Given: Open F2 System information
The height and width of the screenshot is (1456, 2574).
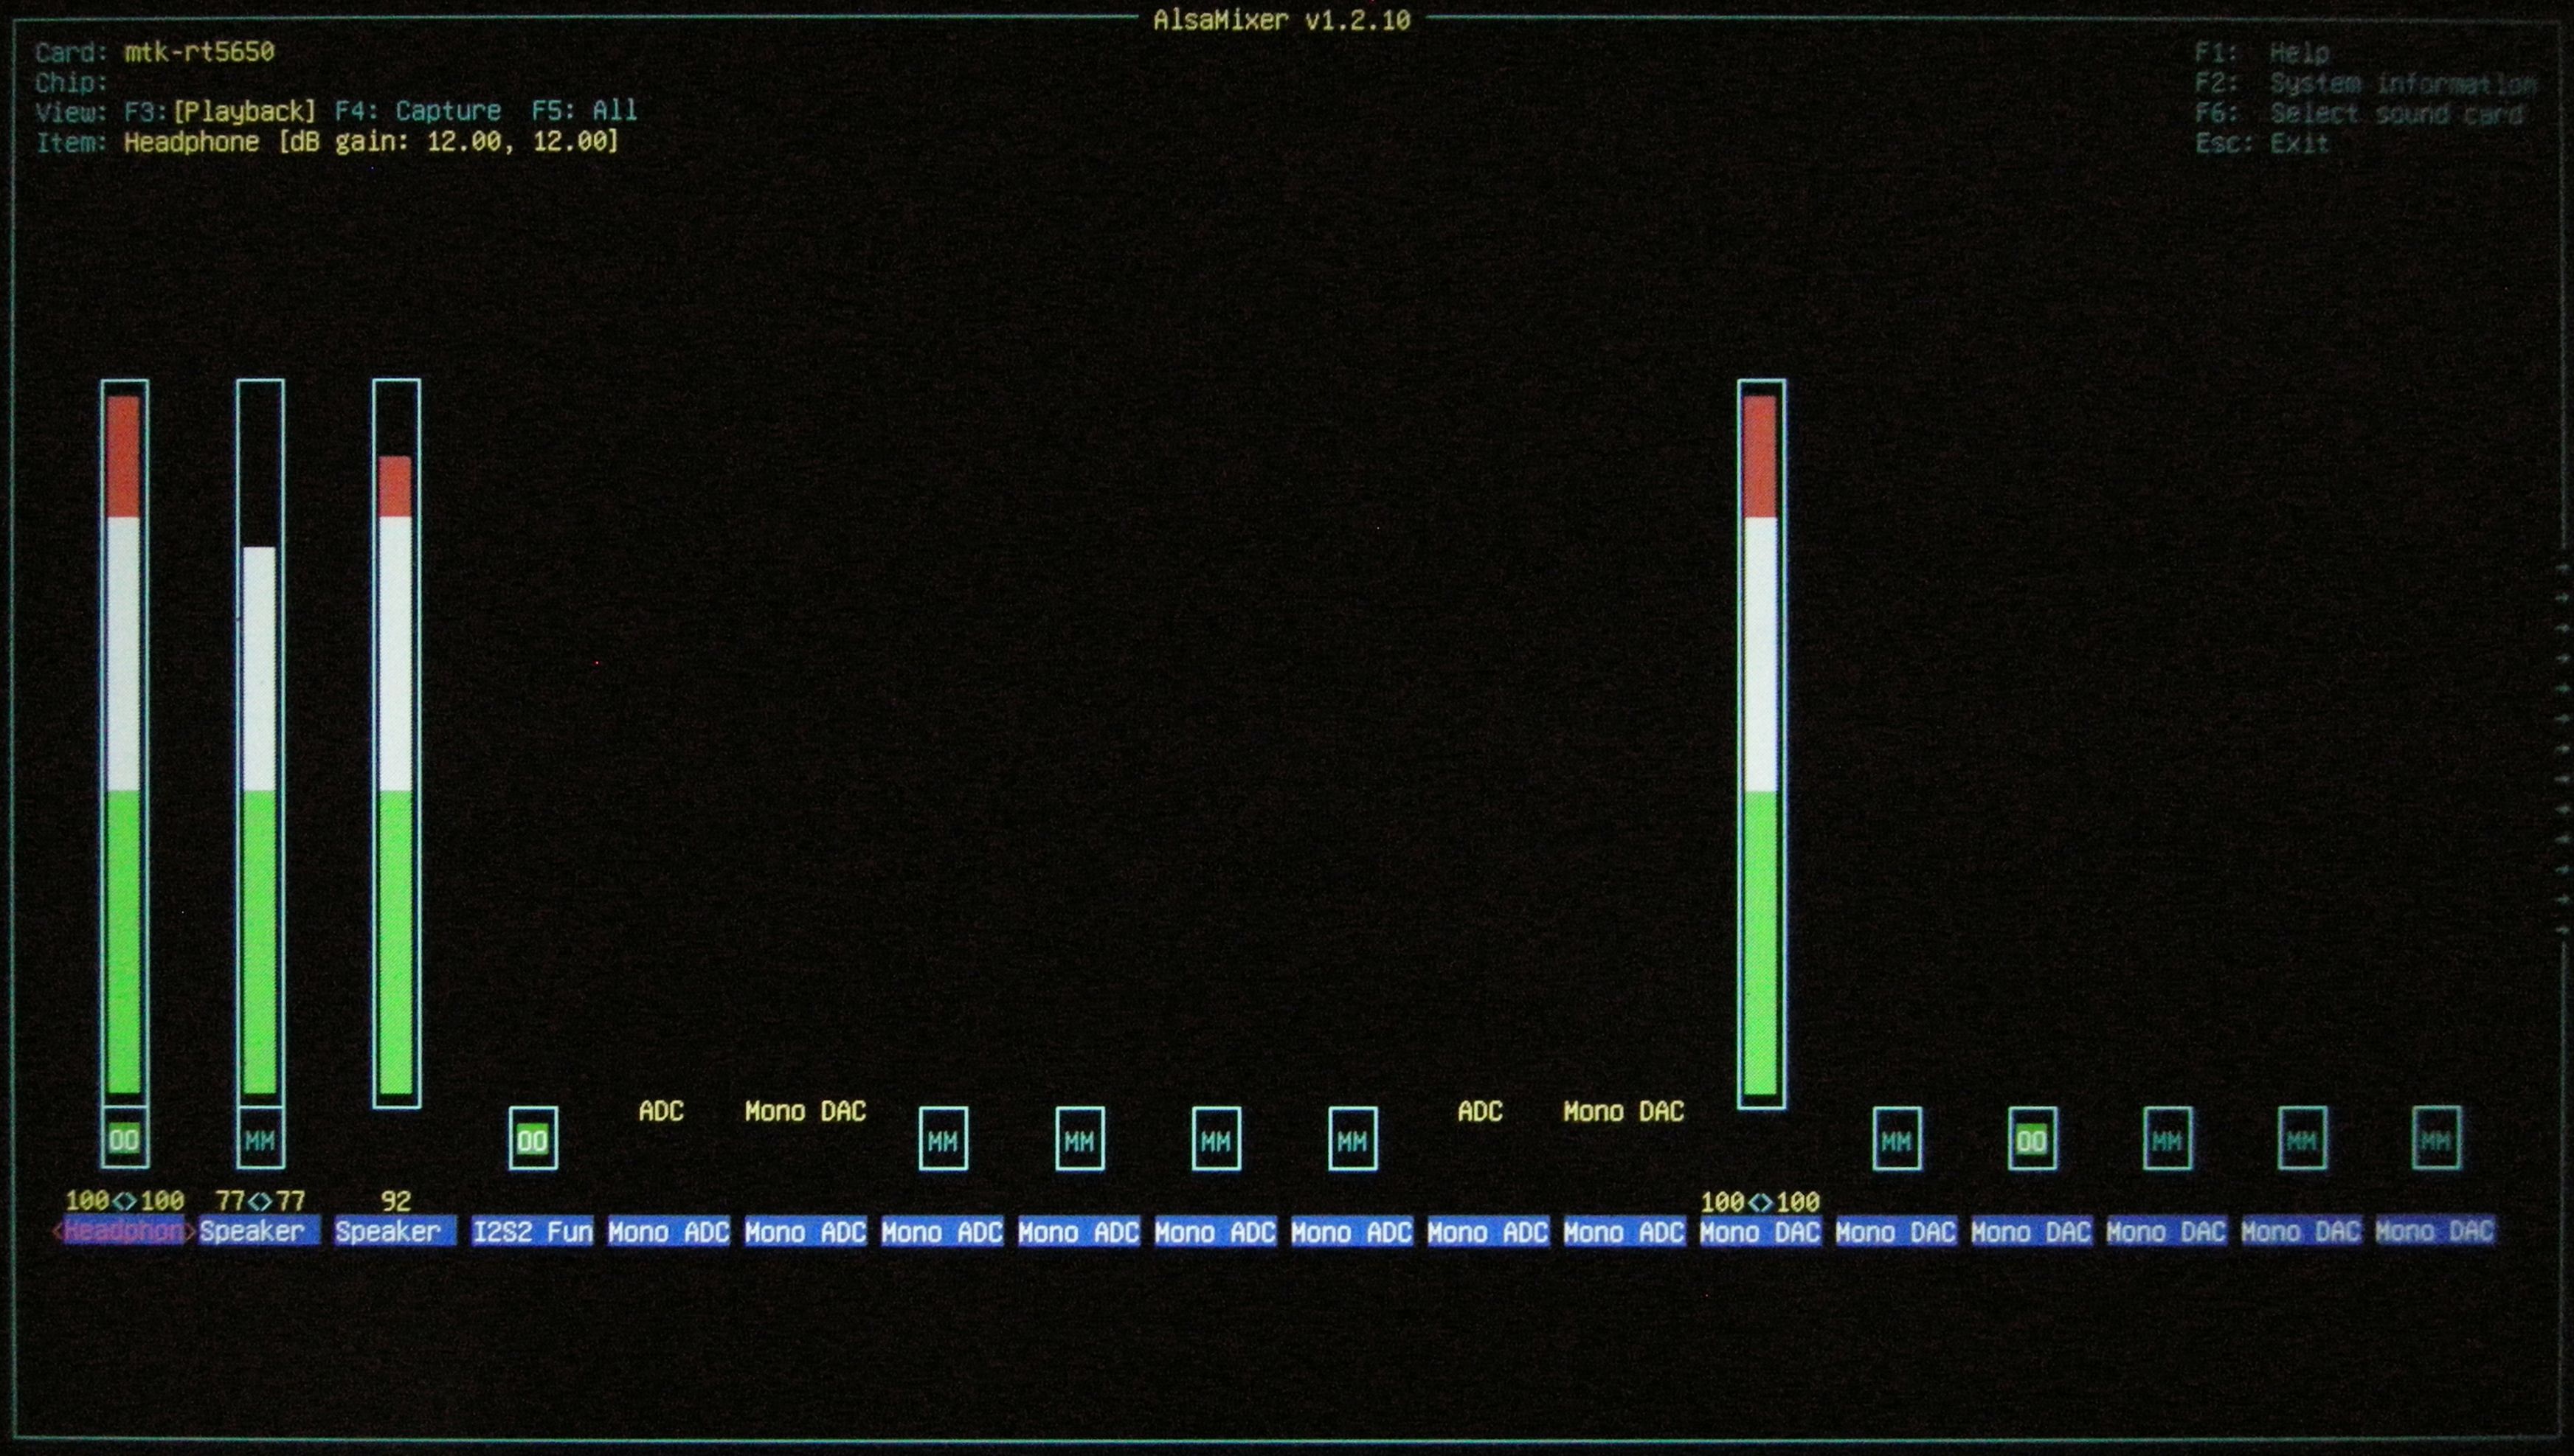Looking at the screenshot, I should click(x=2365, y=83).
